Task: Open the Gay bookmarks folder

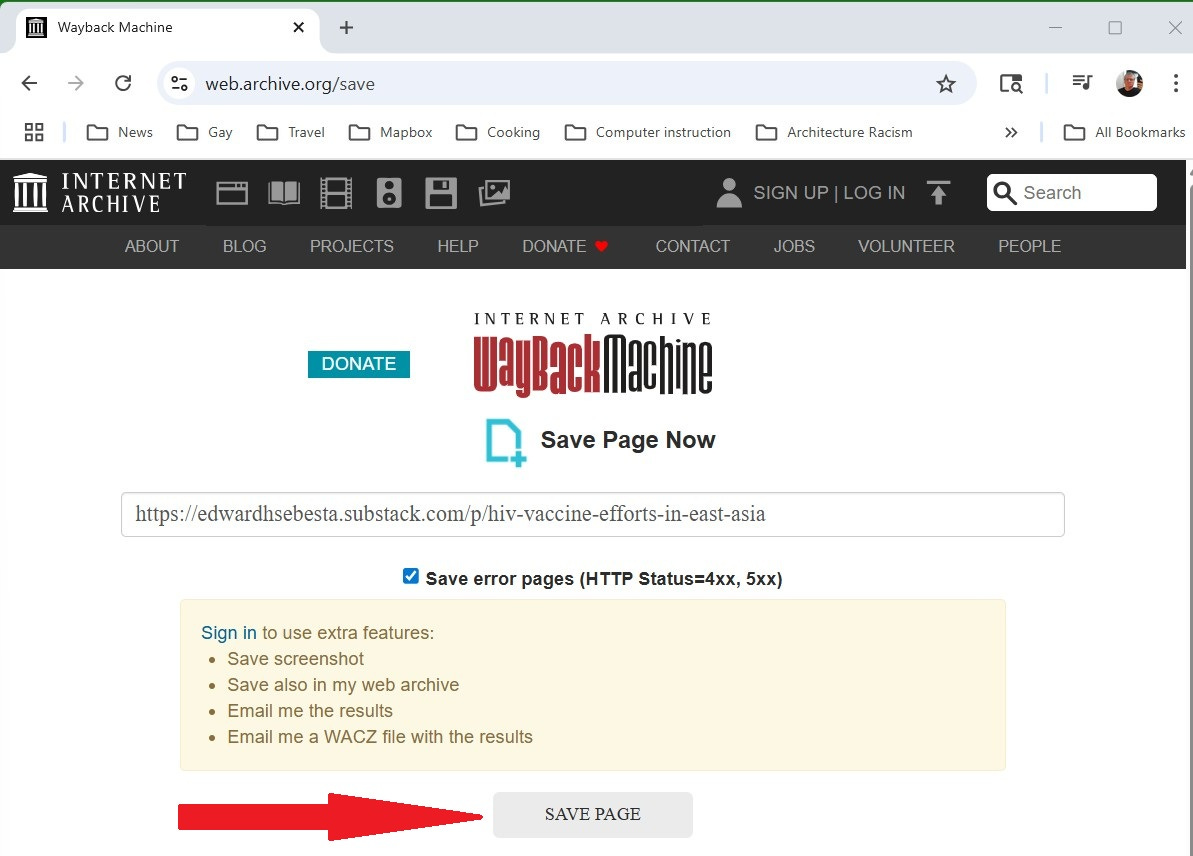Action: [204, 132]
